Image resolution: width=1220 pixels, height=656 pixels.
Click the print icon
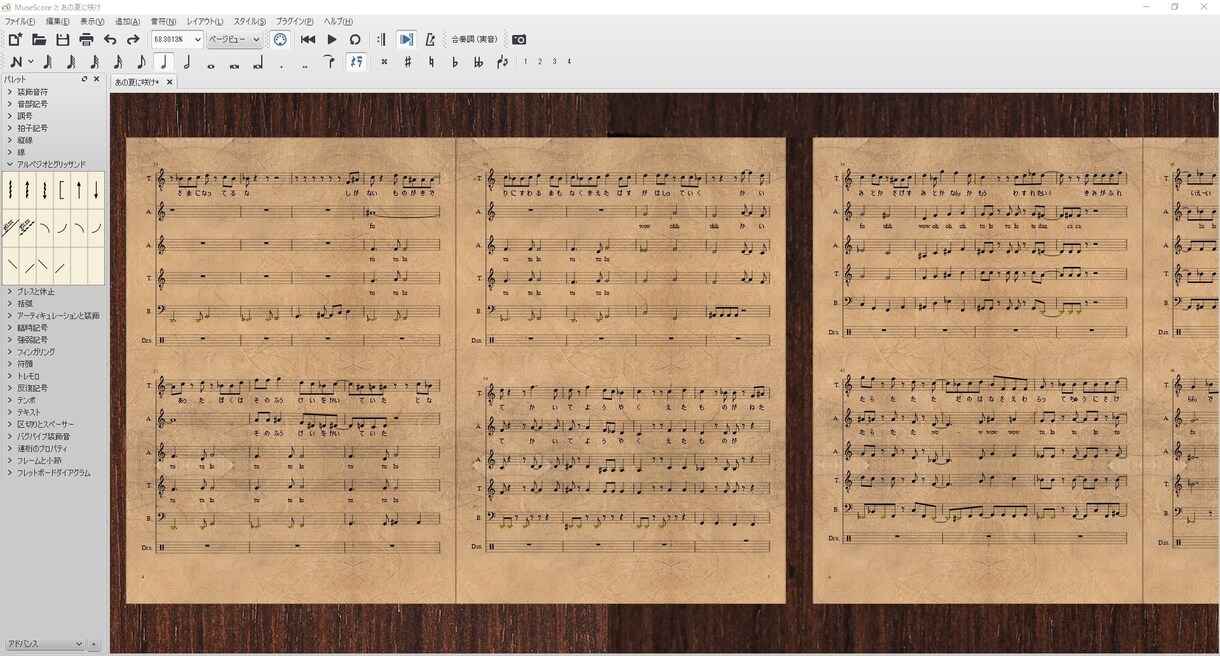(86, 40)
